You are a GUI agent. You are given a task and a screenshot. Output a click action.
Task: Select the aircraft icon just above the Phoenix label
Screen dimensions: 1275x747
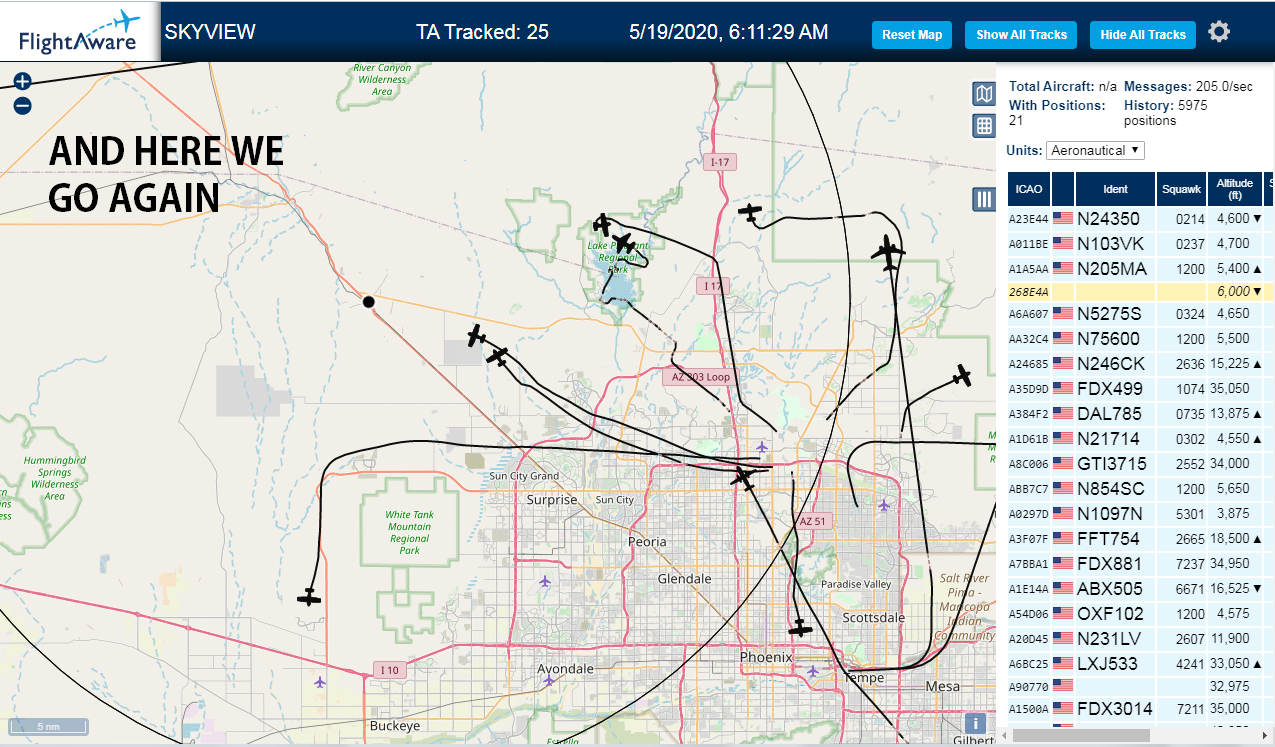click(800, 628)
